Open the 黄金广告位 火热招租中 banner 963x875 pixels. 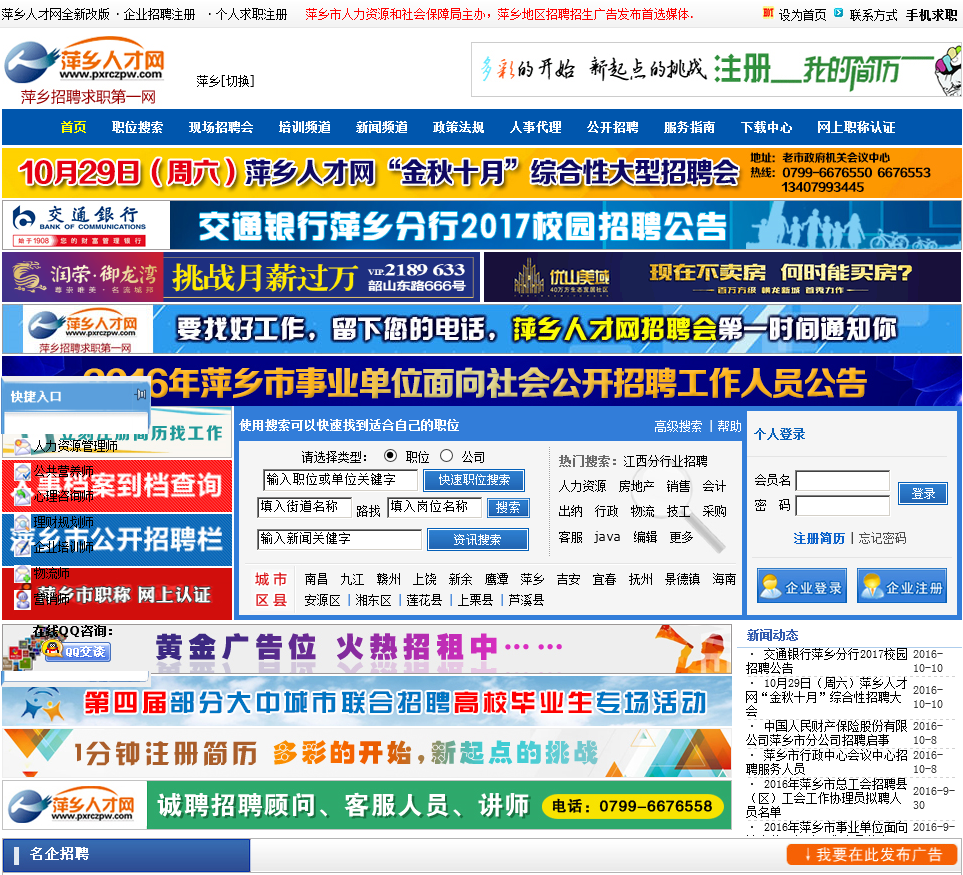367,648
